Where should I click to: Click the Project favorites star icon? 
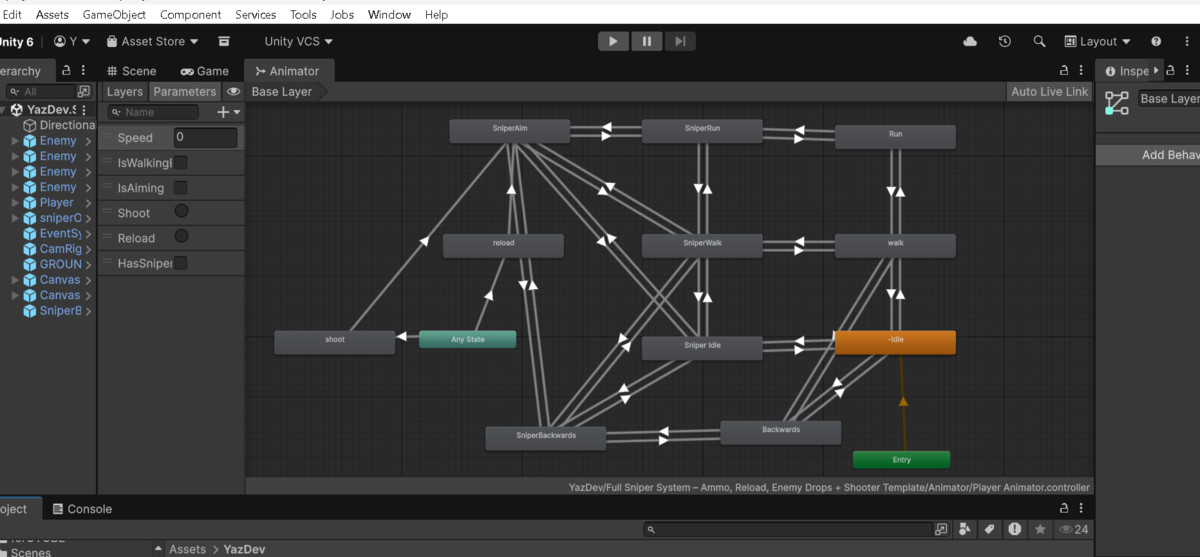(x=1040, y=529)
